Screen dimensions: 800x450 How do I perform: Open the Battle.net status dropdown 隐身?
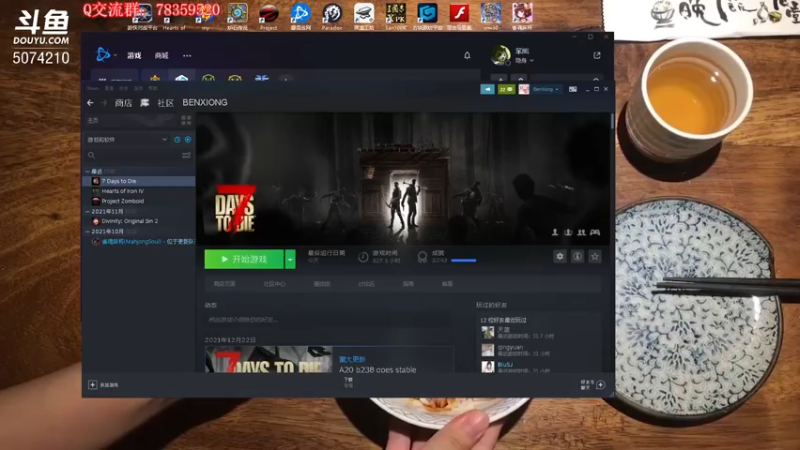(x=524, y=61)
